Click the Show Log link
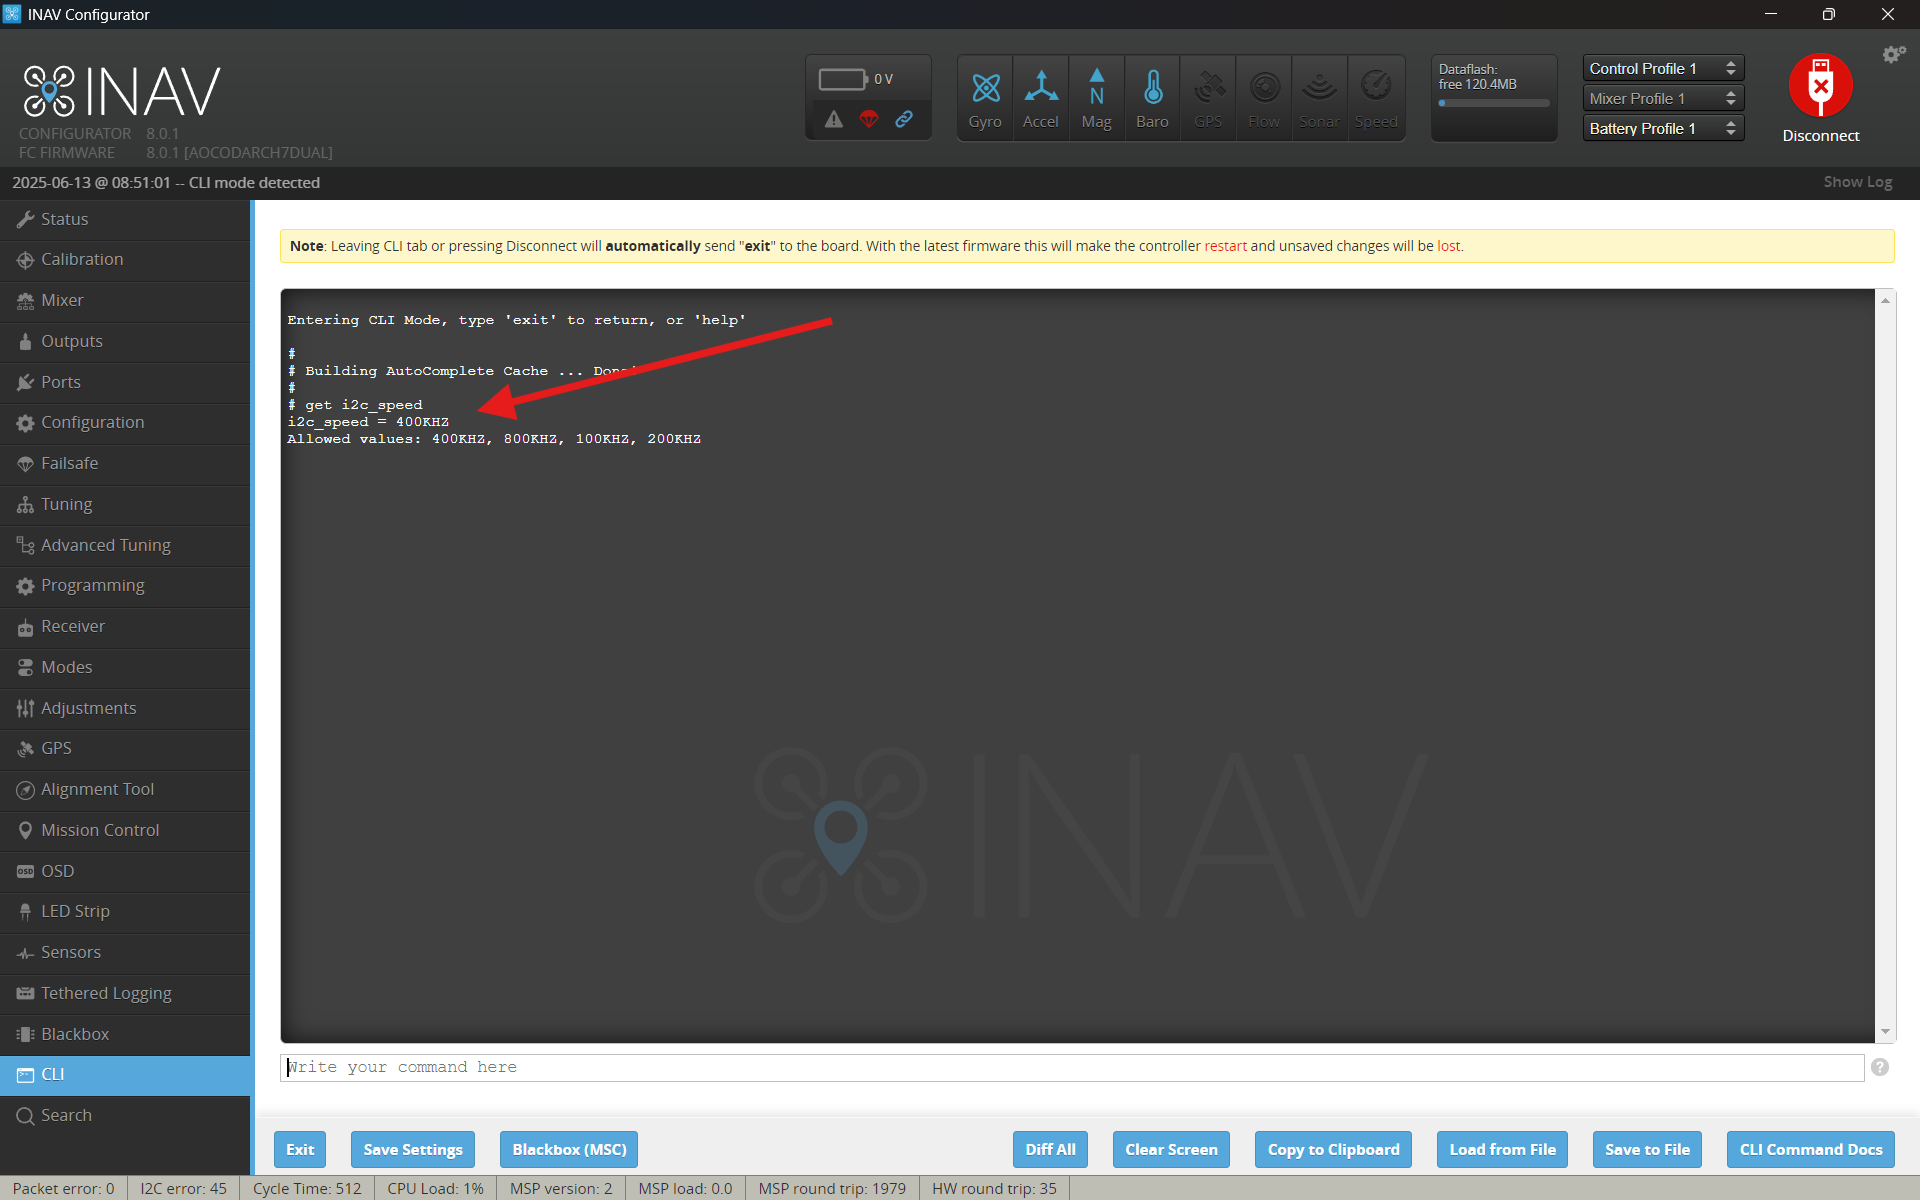Screen dimensions: 1920x1200 tap(1857, 182)
